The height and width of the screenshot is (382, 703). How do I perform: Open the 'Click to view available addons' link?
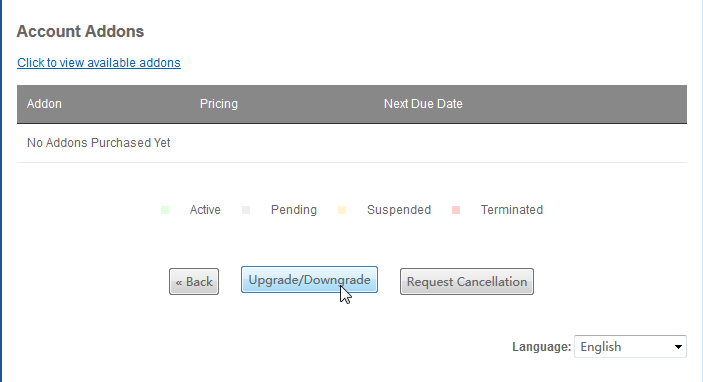(x=99, y=63)
